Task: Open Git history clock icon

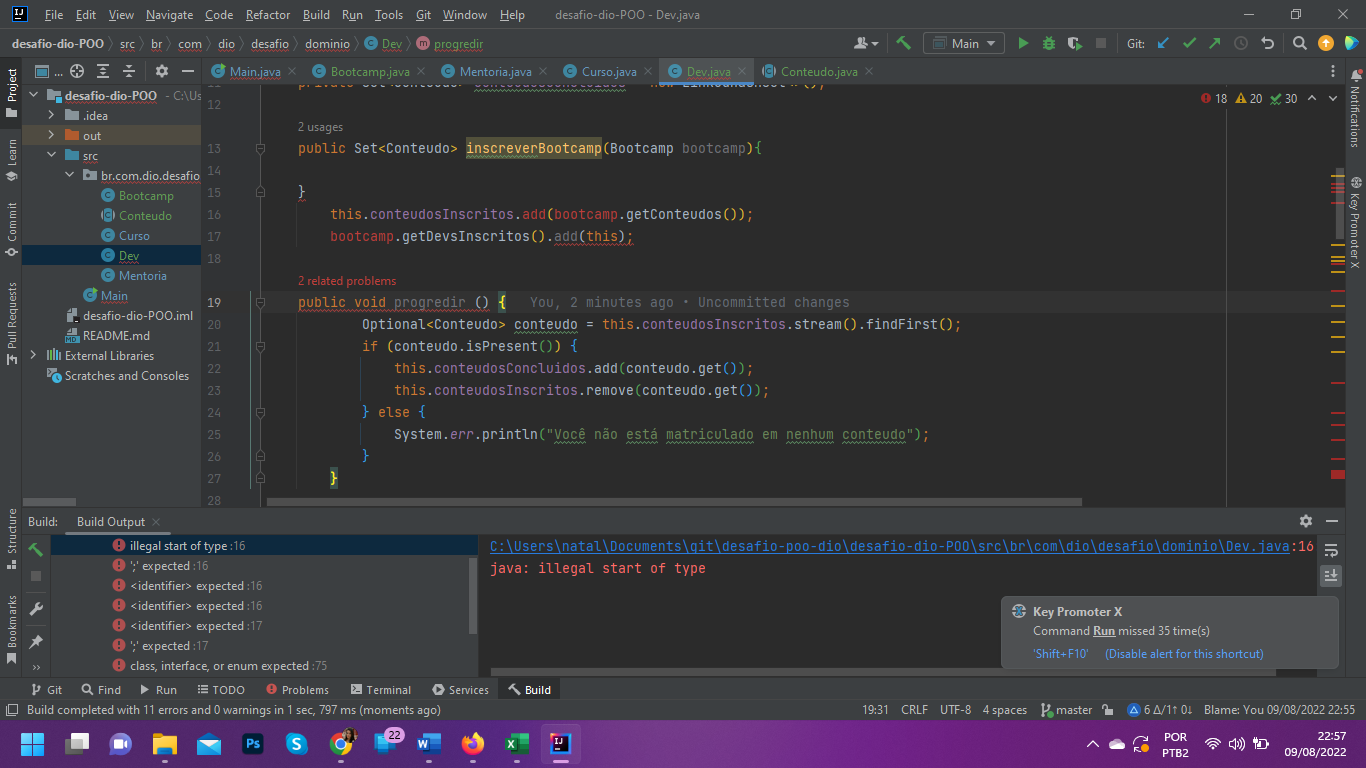Action: [1241, 43]
